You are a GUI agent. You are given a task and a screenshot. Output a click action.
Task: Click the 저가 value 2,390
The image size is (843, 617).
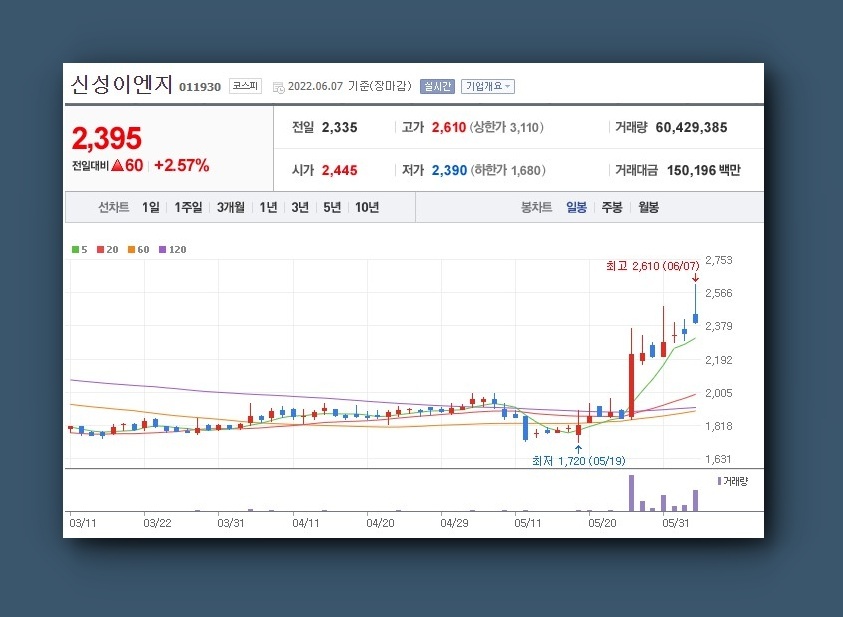pos(449,170)
